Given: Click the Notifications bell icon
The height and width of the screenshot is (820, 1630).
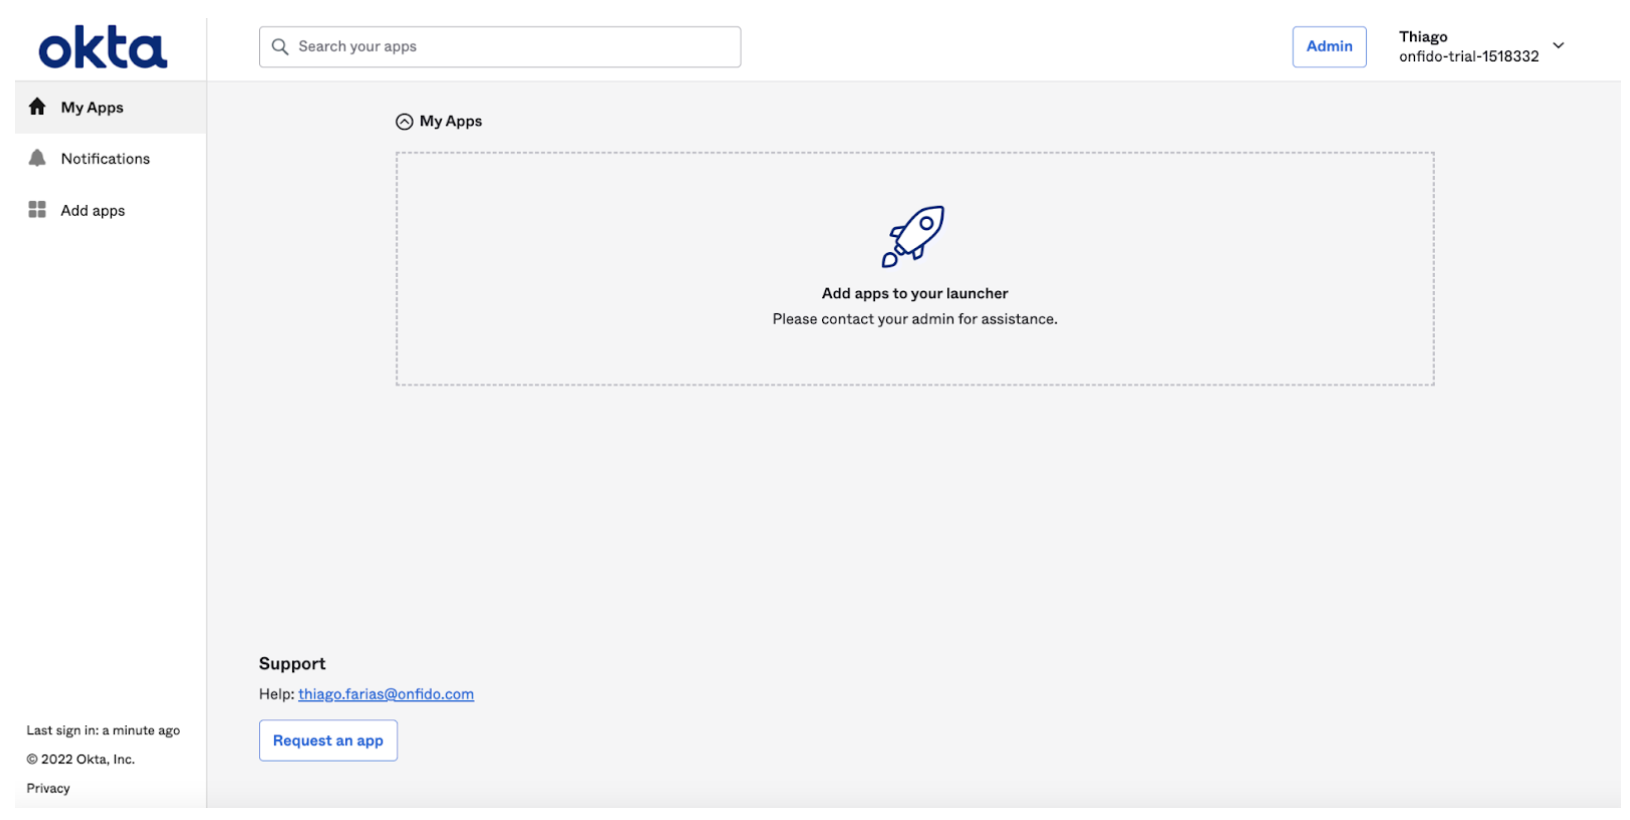Looking at the screenshot, I should point(37,158).
